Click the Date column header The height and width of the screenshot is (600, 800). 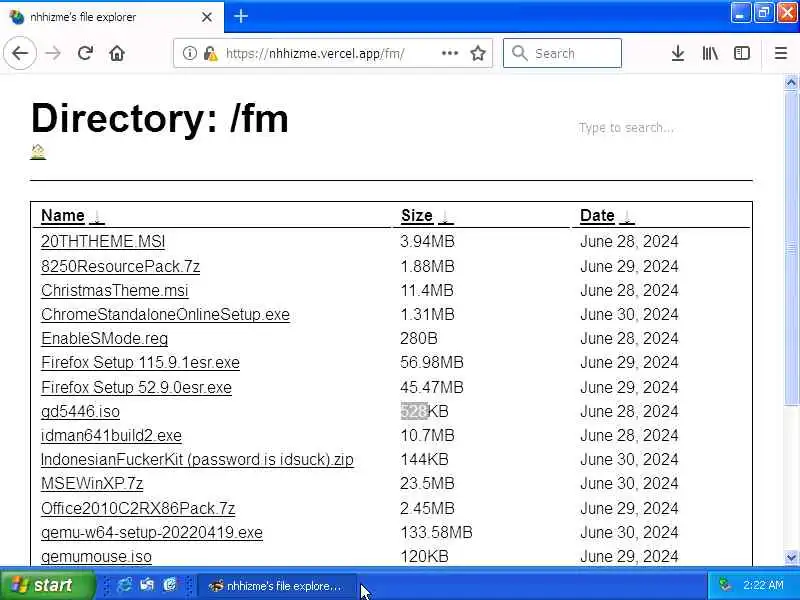(x=597, y=215)
